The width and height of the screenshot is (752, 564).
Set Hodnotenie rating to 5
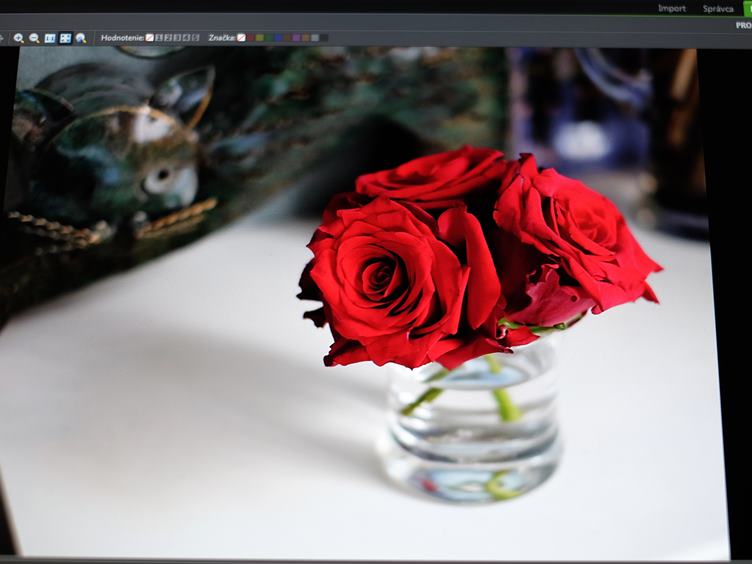click(x=196, y=37)
